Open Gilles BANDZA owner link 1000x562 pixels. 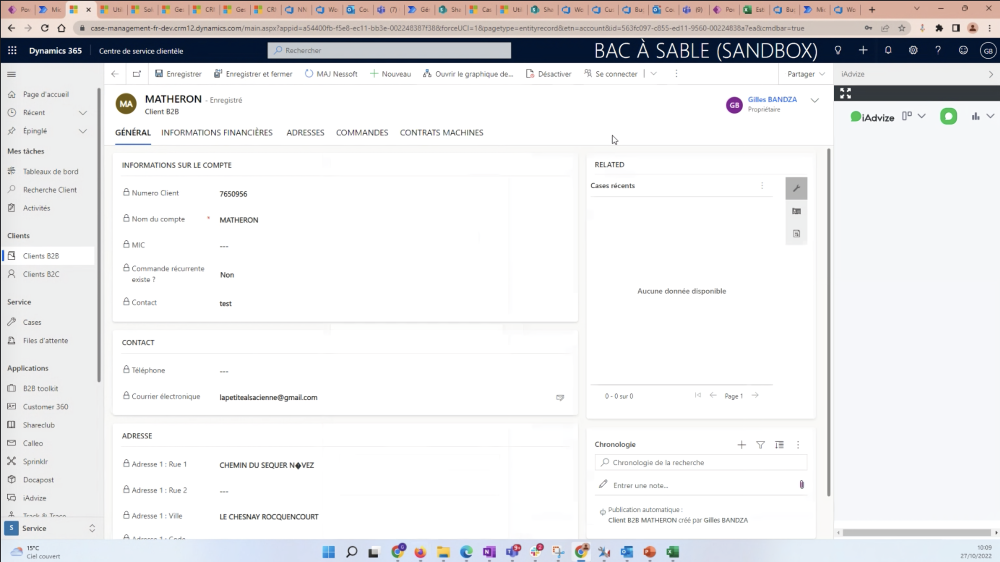[x=772, y=100]
